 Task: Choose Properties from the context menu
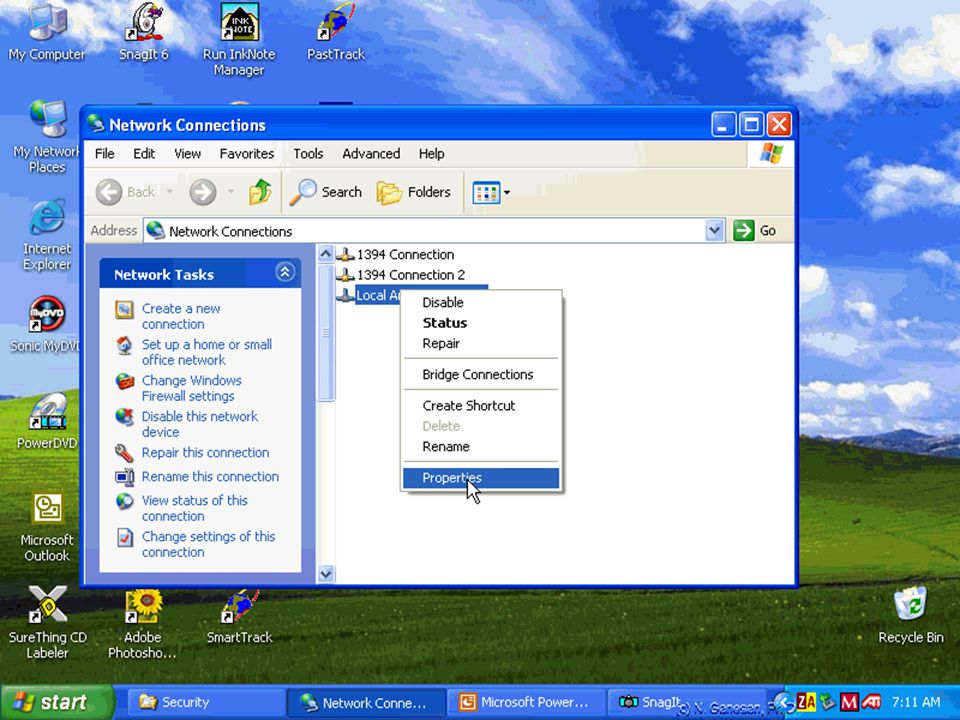click(481, 478)
